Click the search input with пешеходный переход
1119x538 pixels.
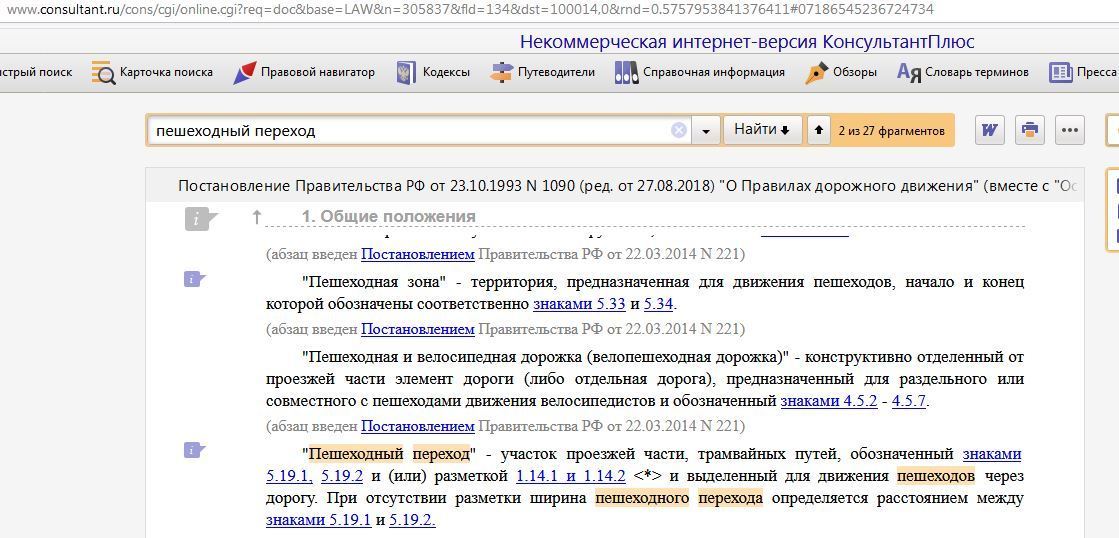[x=410, y=131]
